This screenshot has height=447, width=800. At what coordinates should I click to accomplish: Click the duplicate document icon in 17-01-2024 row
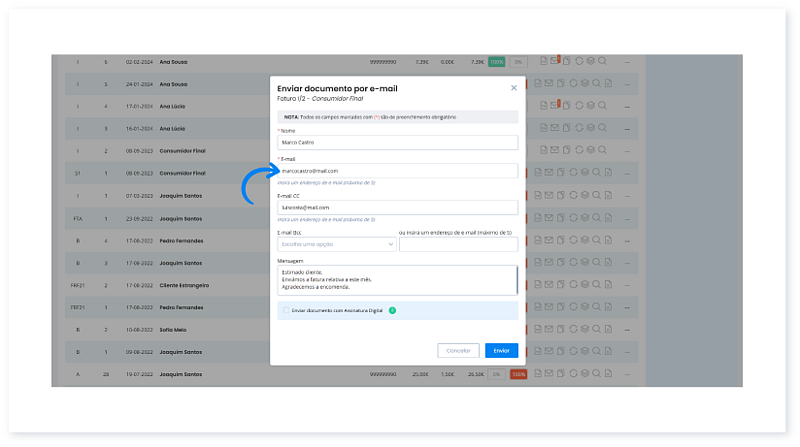click(x=566, y=106)
